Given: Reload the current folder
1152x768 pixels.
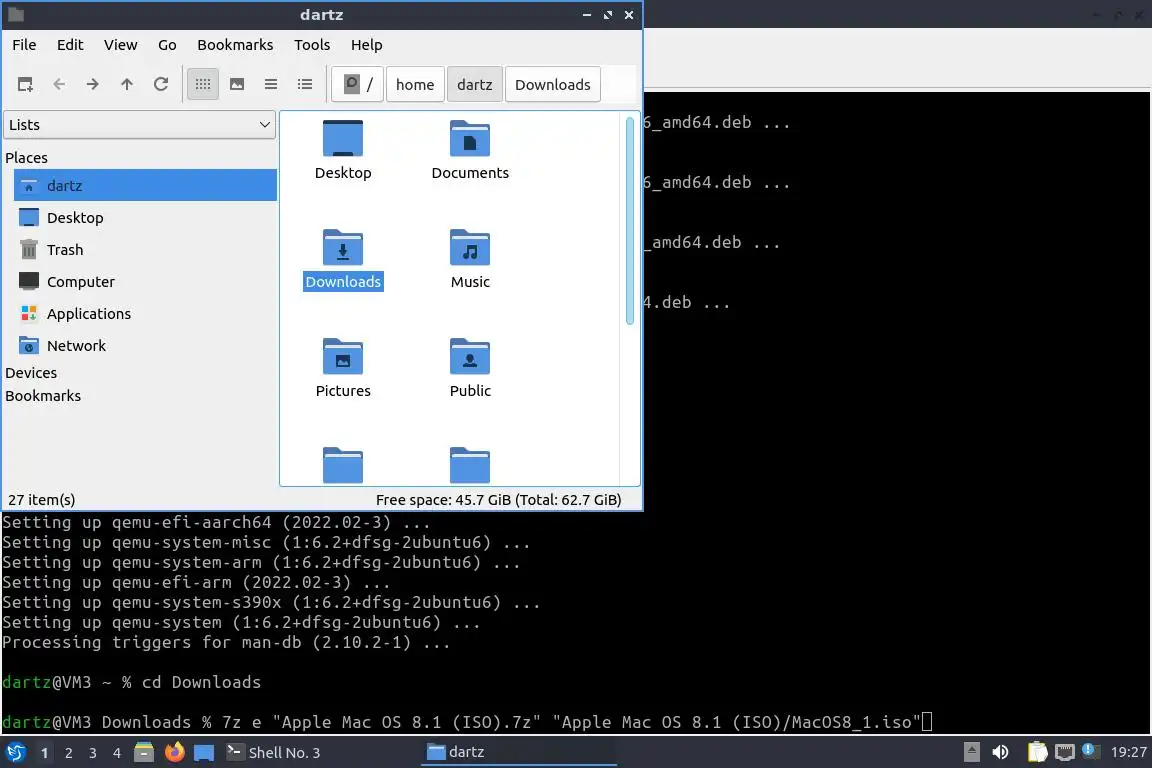Looking at the screenshot, I should (161, 85).
